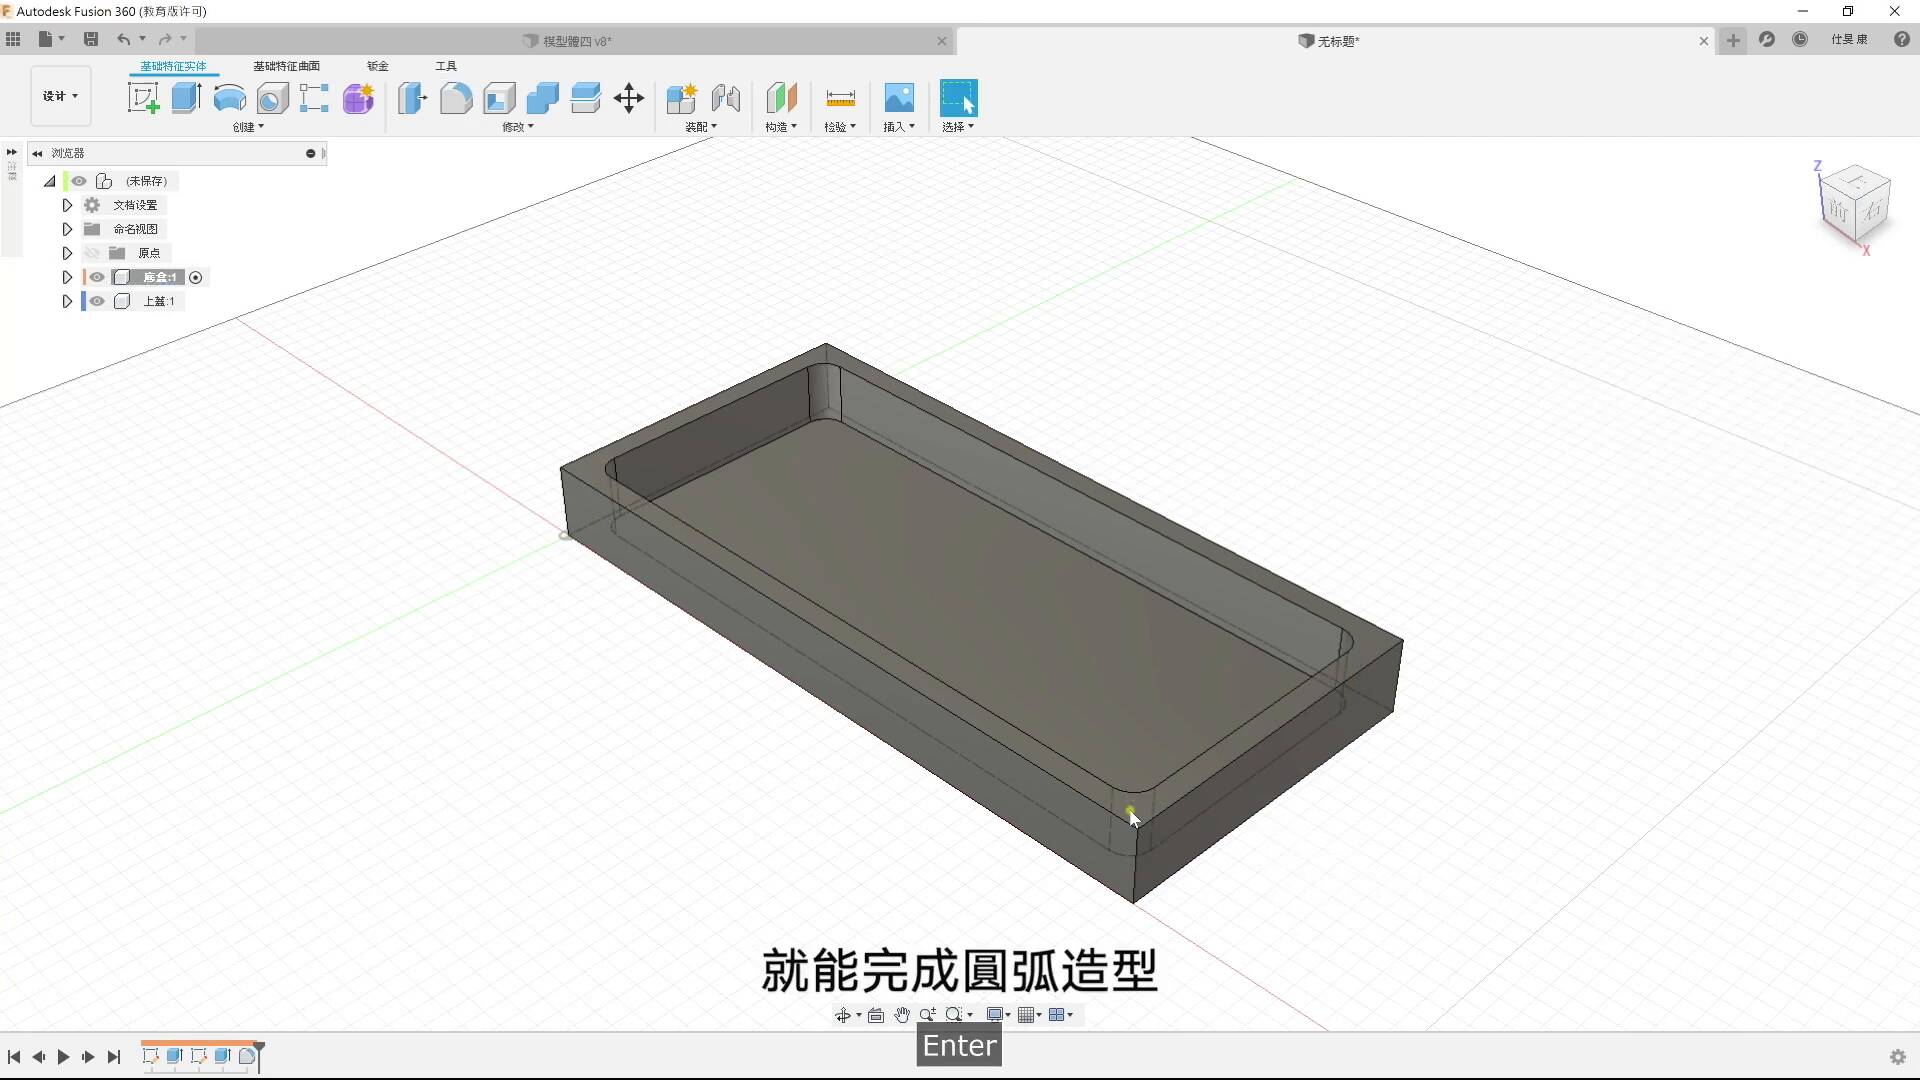
Task: Open the Construct plane icon
Action: click(781, 98)
